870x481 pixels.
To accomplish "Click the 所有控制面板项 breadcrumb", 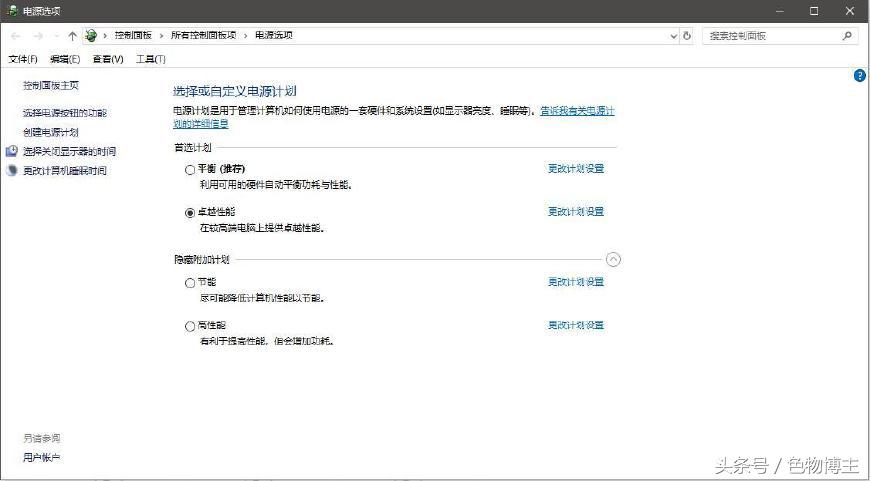I will (x=204, y=35).
